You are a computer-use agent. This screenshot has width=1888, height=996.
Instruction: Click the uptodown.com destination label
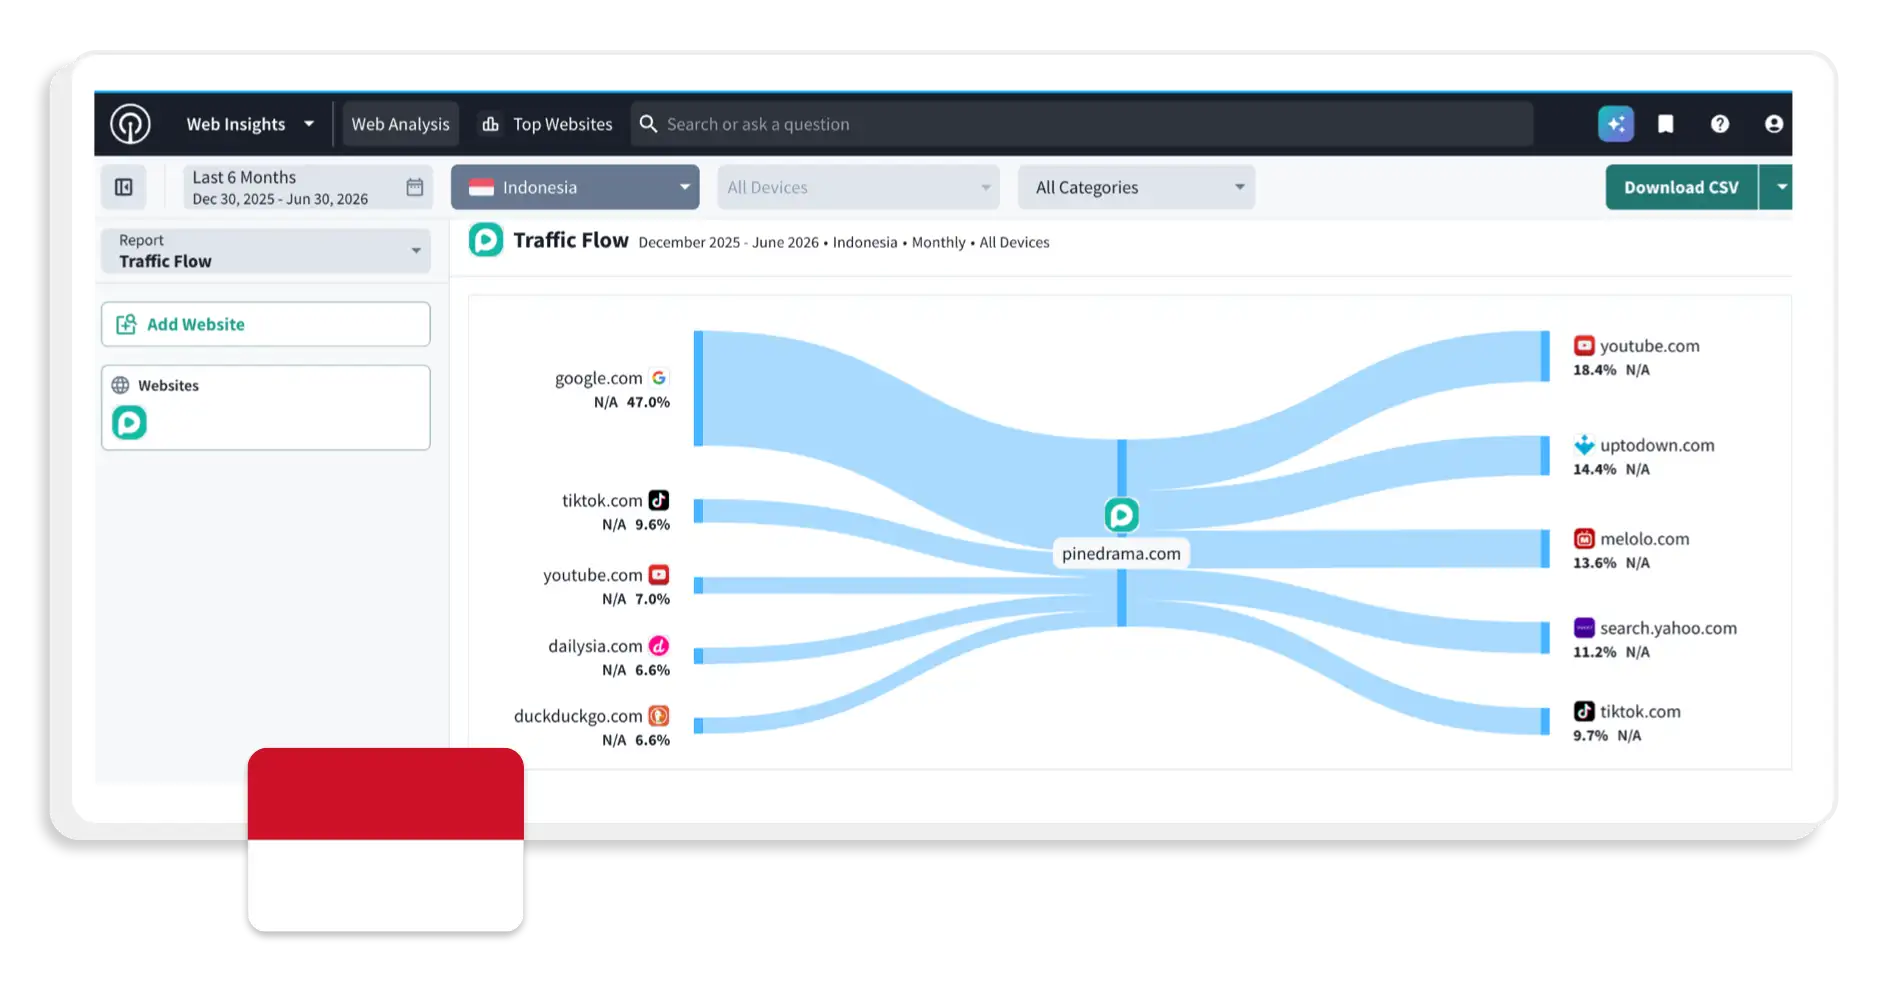[1657, 445]
